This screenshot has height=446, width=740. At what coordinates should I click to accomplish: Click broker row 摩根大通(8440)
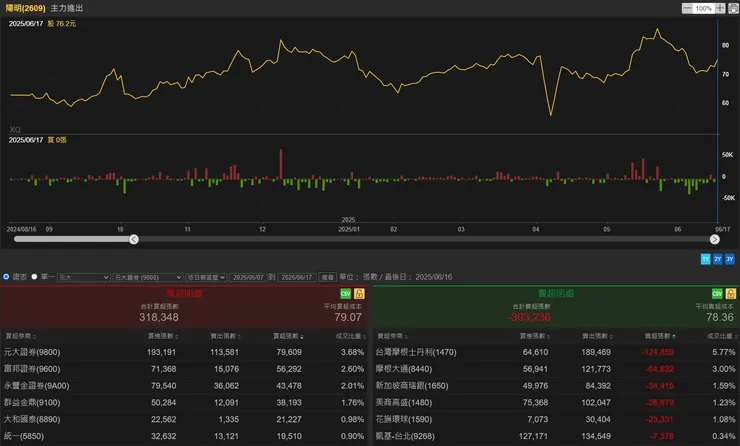pos(556,369)
